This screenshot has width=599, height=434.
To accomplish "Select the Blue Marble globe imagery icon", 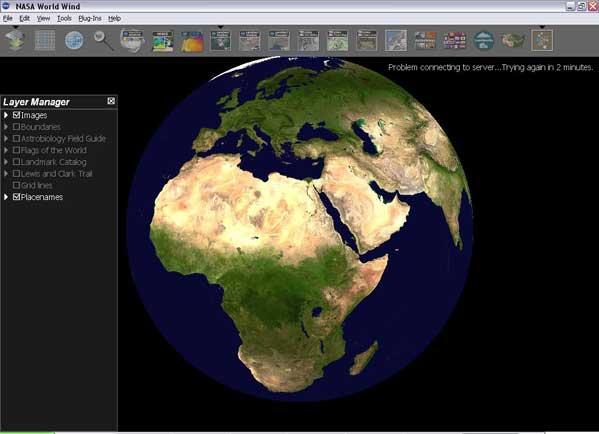I will coord(133,40).
